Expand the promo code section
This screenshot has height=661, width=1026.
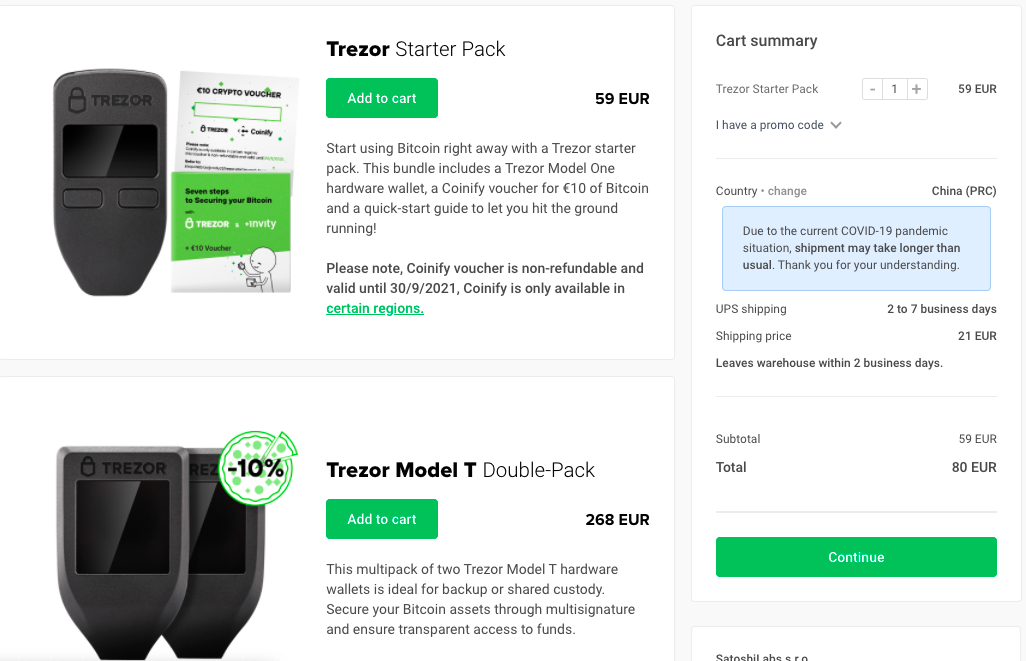(x=769, y=125)
